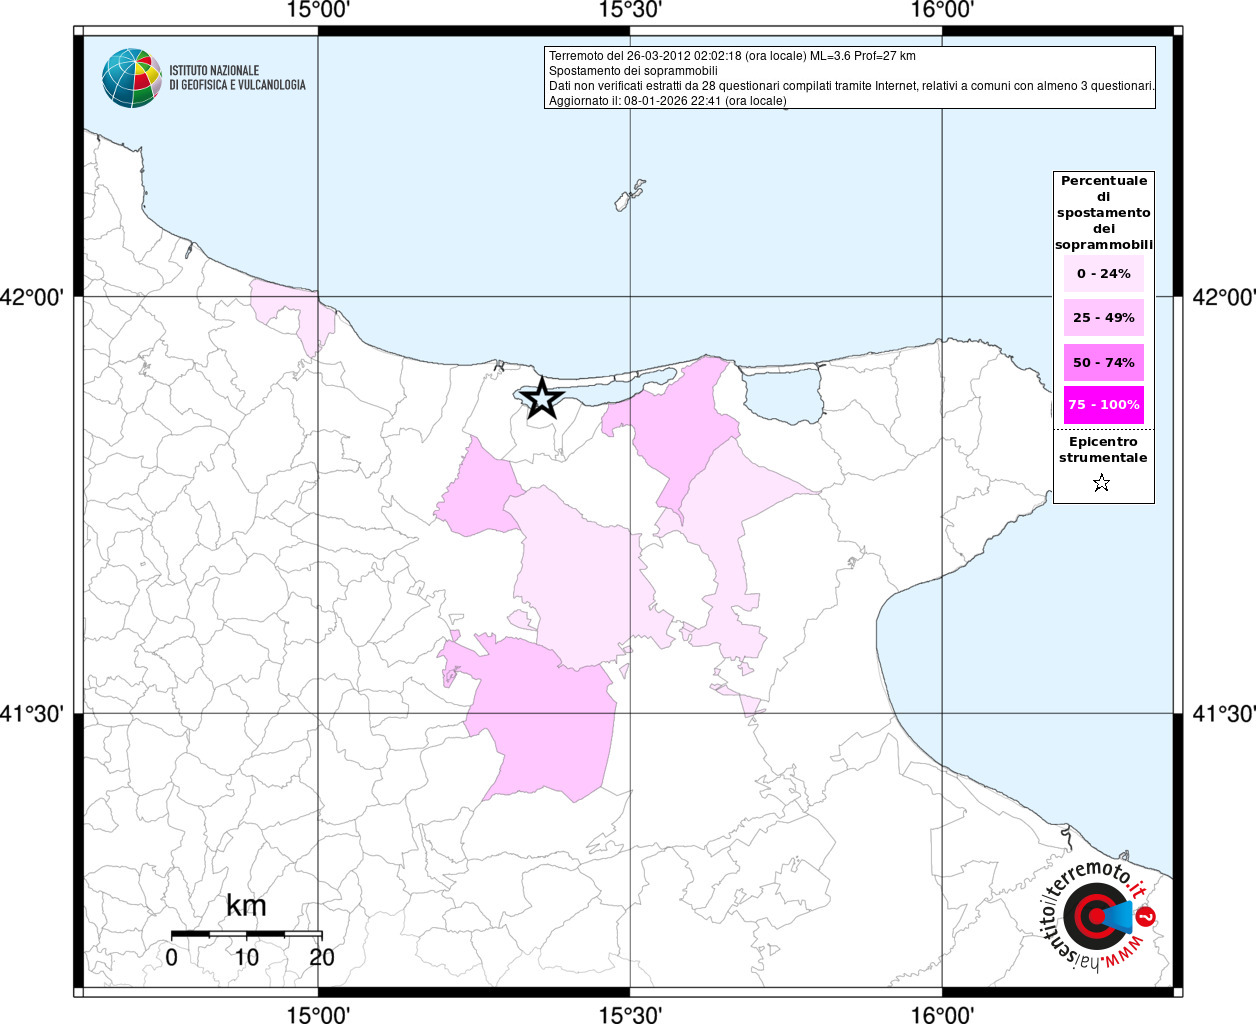Click the Dati non verificati info line
This screenshot has height=1024, width=1256.
(x=852, y=86)
